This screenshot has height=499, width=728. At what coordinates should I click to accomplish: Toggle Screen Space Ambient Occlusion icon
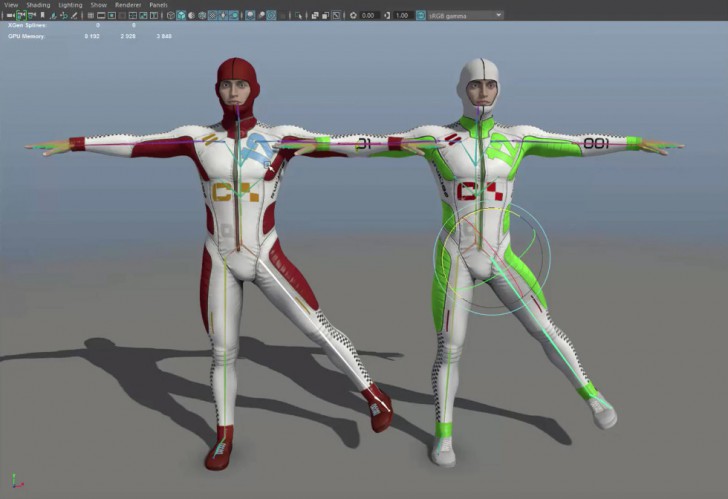pos(250,15)
